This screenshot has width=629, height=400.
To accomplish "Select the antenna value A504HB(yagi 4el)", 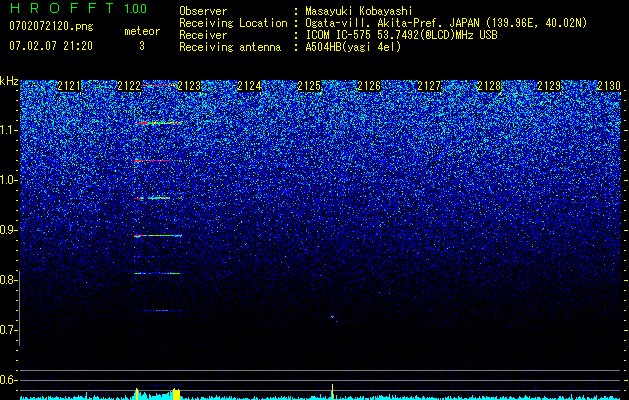I will [353, 47].
